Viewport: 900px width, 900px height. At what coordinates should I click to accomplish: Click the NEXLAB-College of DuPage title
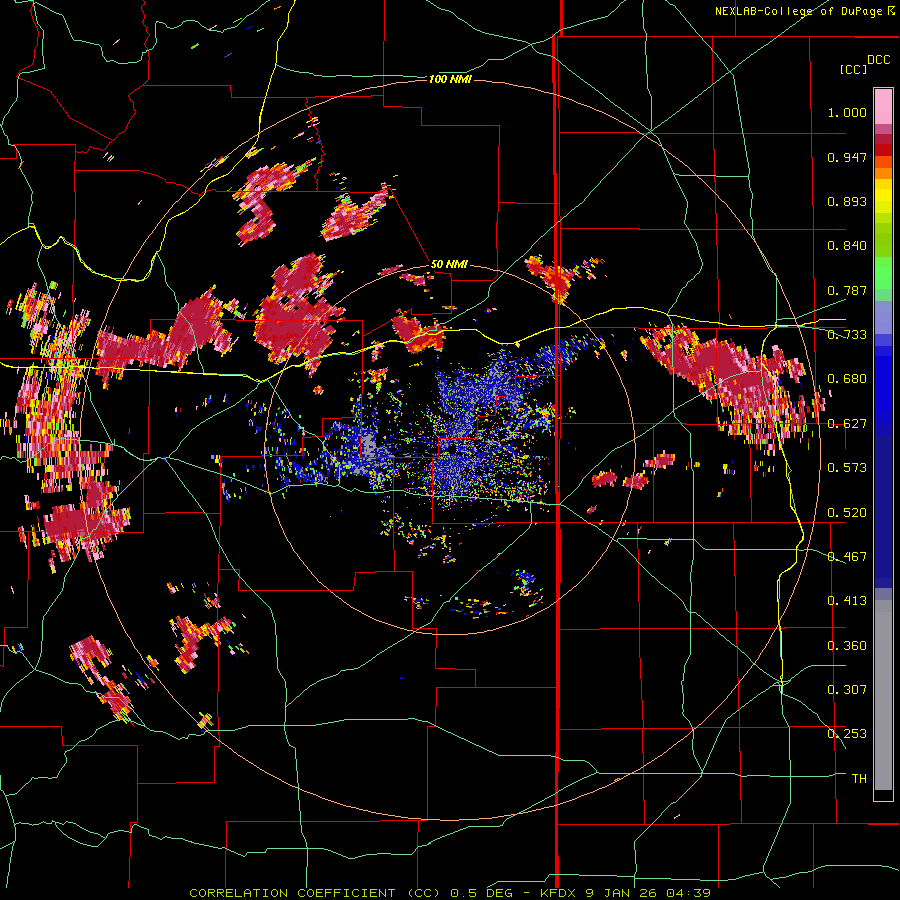pos(804,11)
